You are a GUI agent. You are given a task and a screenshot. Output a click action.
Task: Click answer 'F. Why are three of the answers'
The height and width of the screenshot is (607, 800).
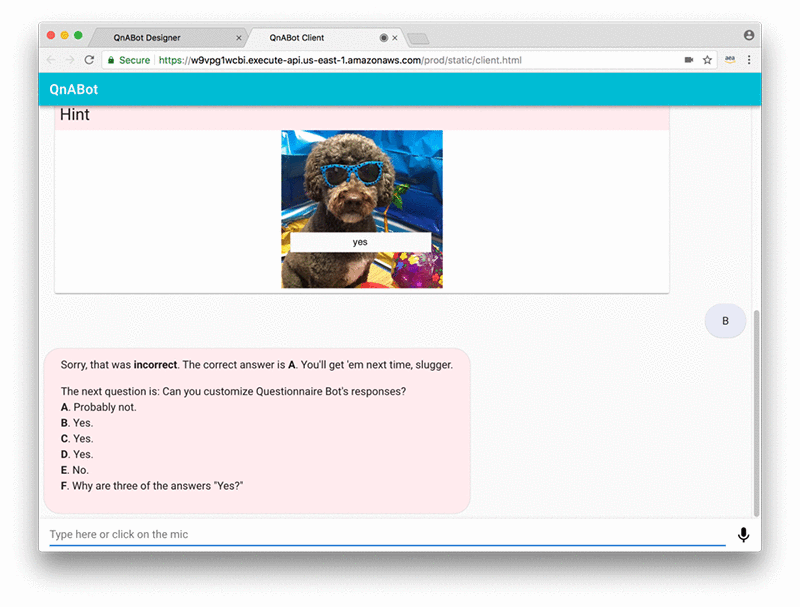(x=152, y=487)
